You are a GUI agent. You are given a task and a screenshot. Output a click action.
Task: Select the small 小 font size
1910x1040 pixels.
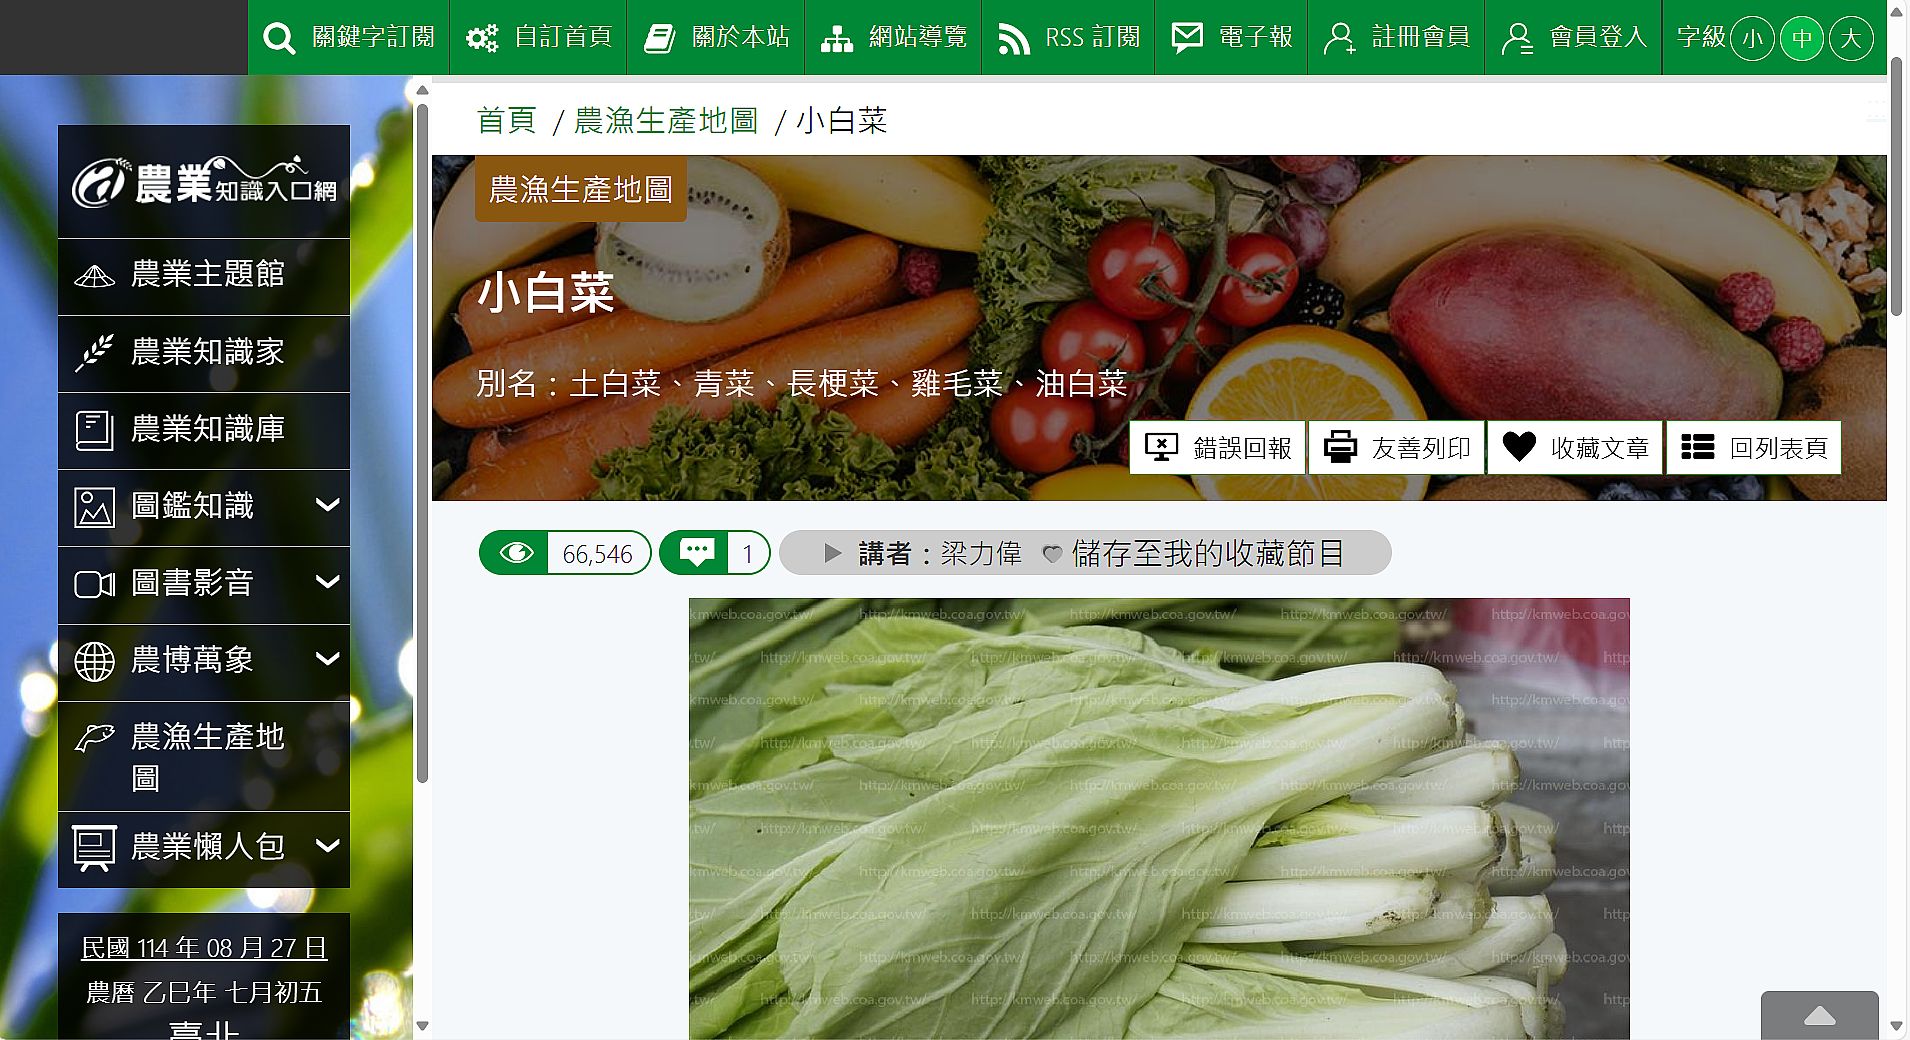point(1752,38)
